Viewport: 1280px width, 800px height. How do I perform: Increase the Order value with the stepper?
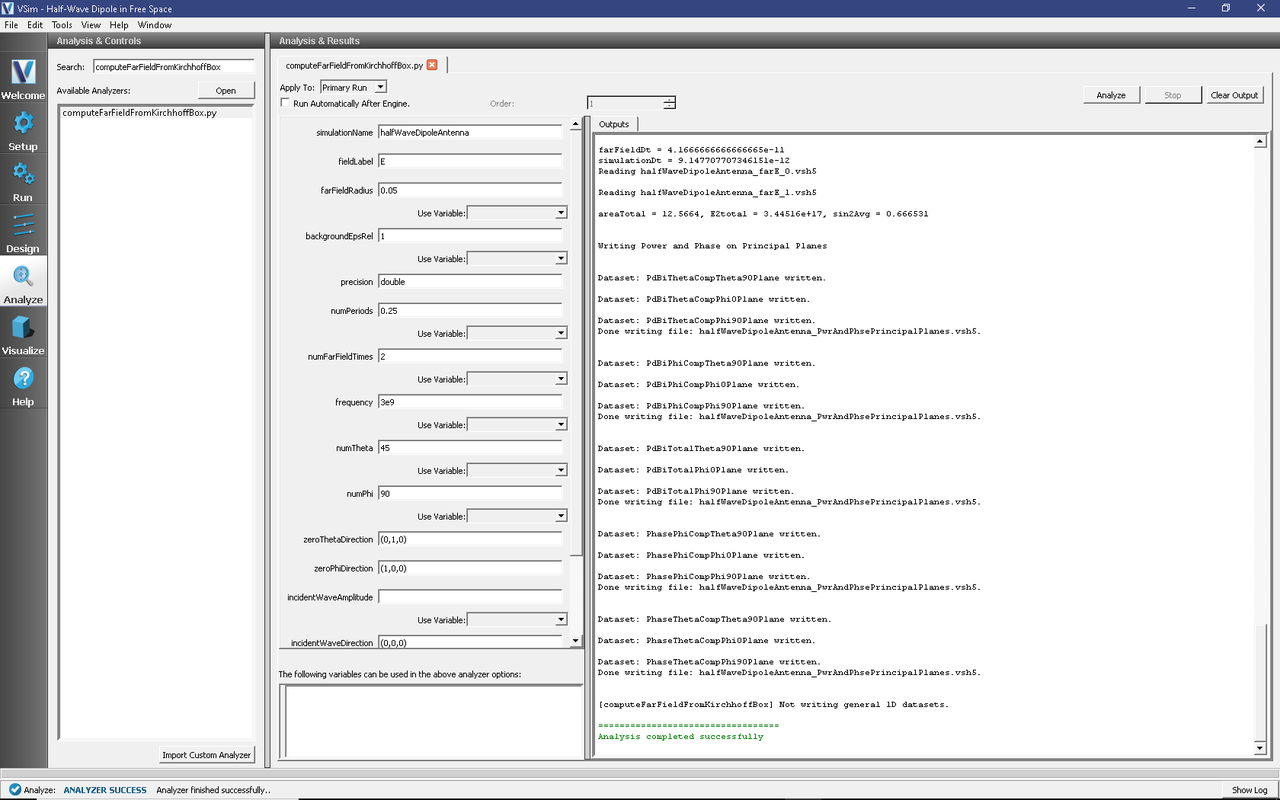pyautogui.click(x=668, y=99)
